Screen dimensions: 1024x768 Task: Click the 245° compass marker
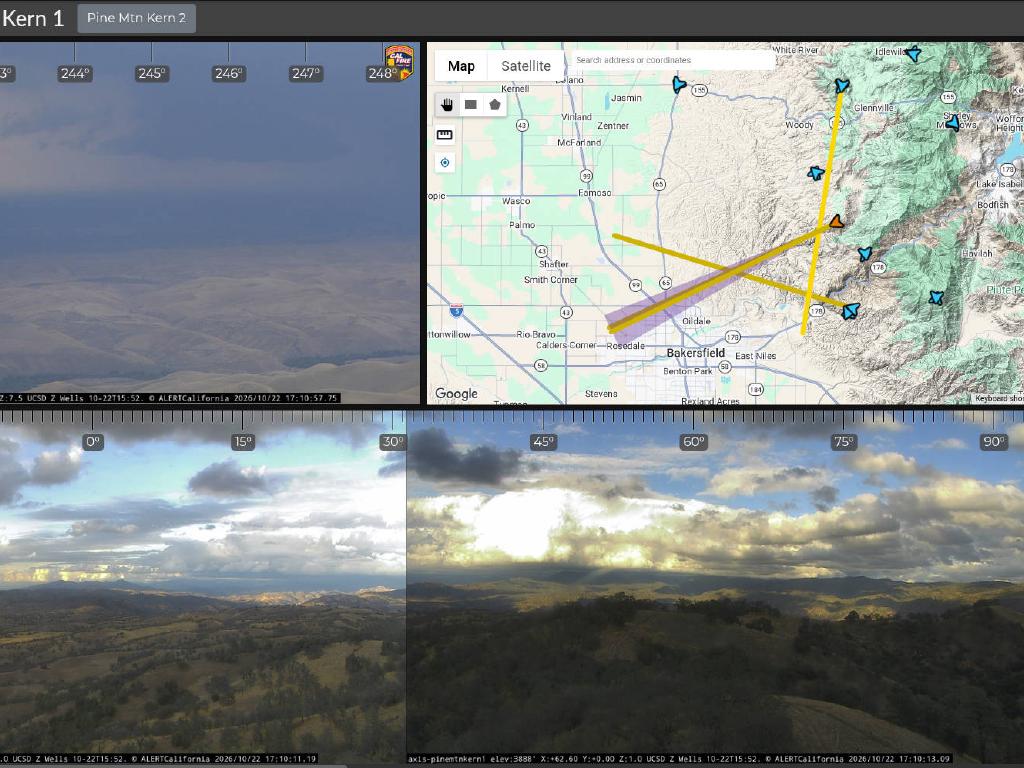[152, 74]
